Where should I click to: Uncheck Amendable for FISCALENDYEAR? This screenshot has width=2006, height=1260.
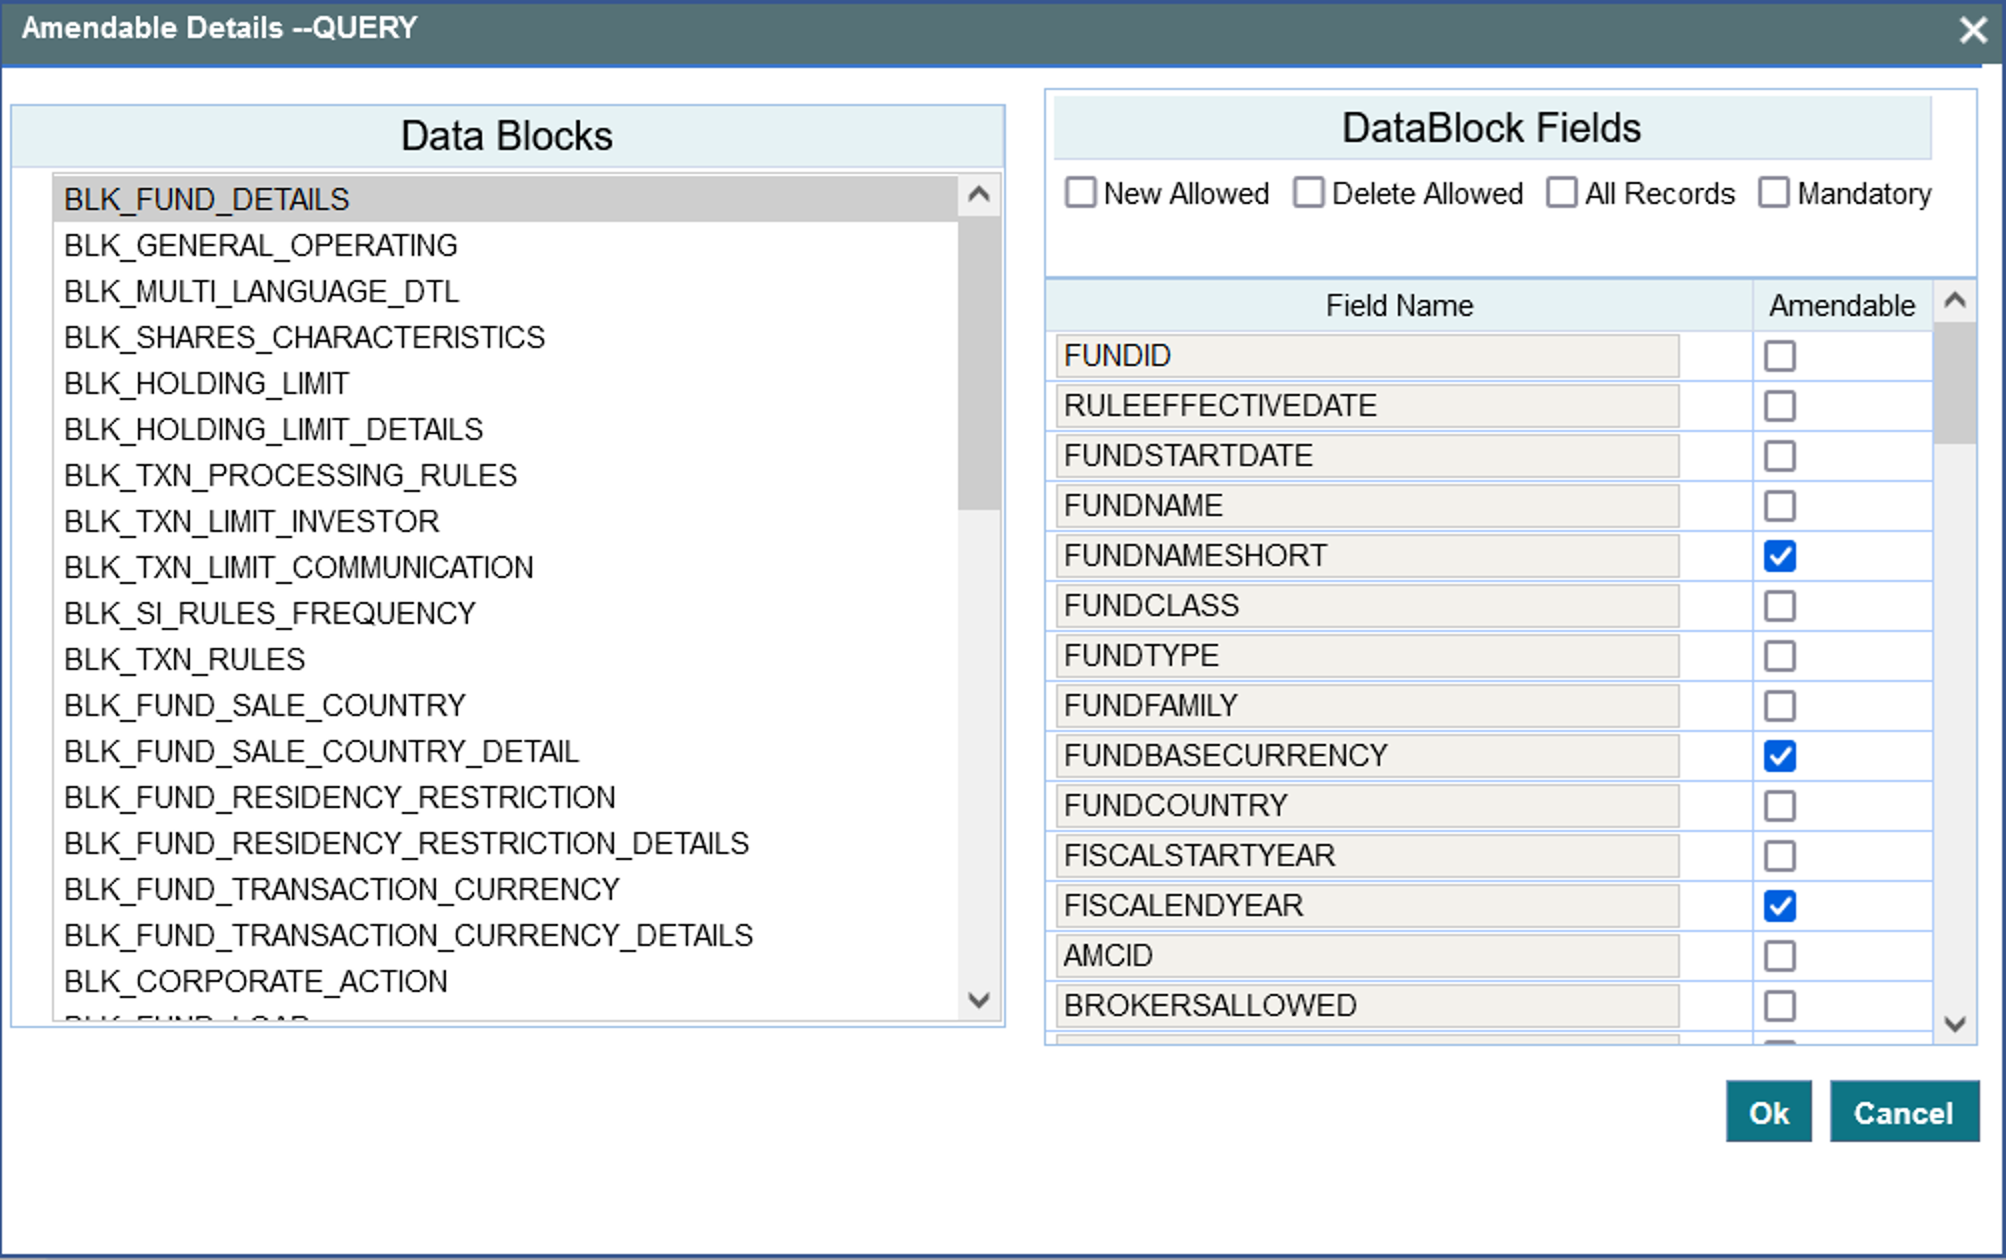(x=1779, y=906)
